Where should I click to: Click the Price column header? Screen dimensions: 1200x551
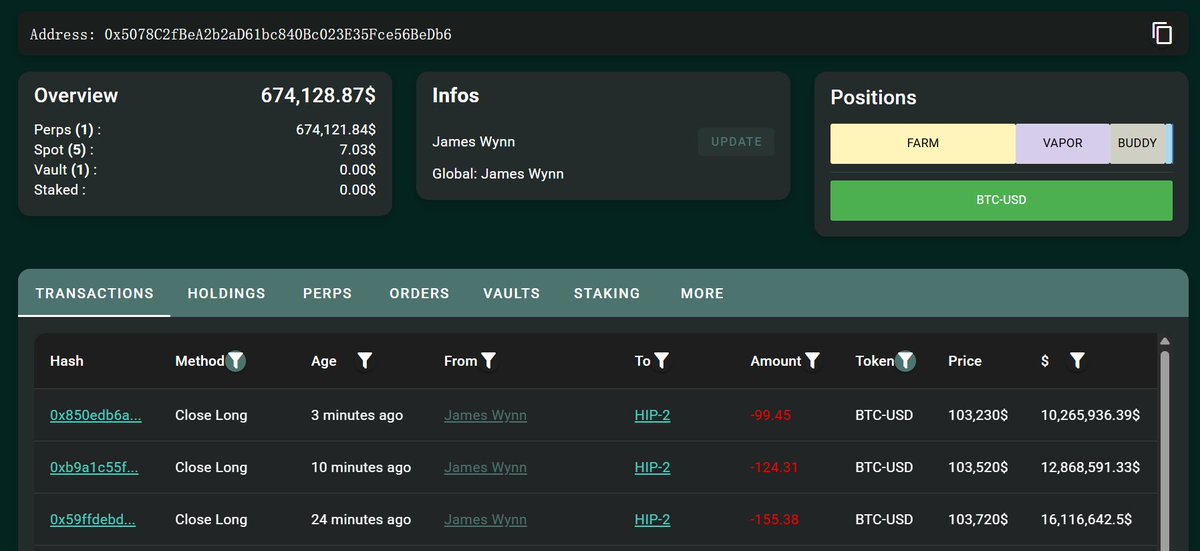(x=965, y=361)
